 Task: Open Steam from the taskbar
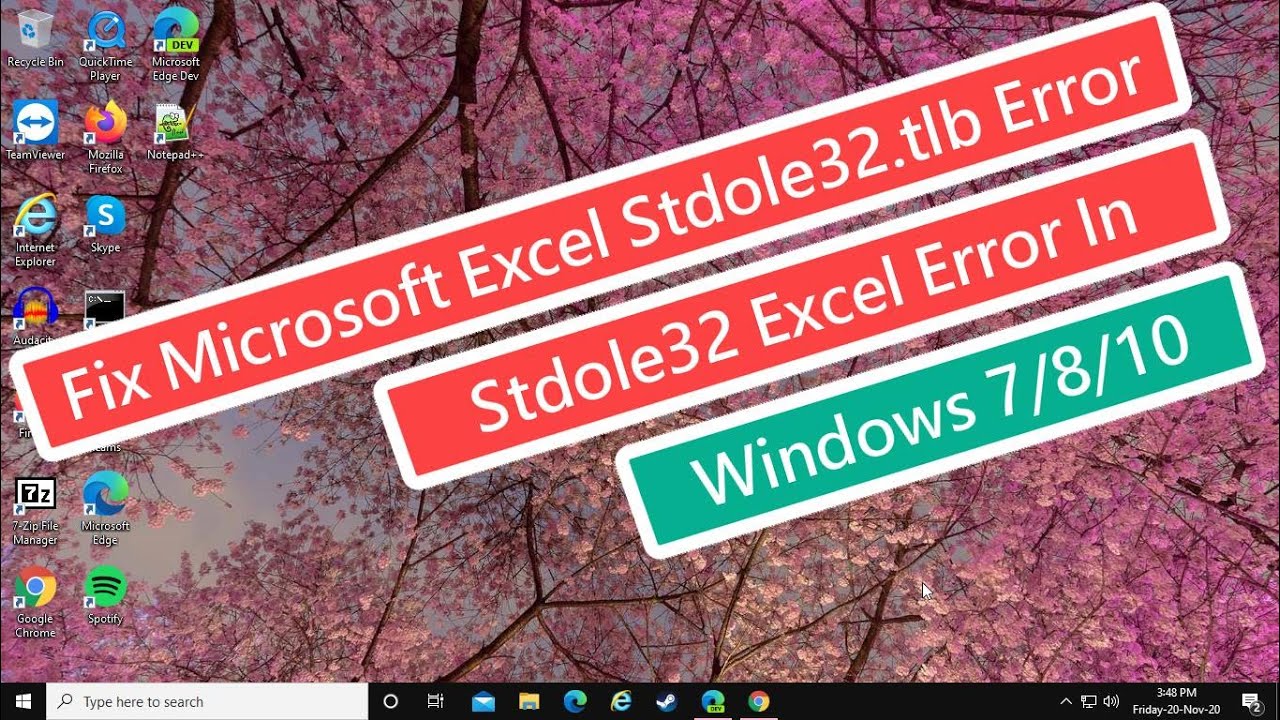(x=667, y=701)
